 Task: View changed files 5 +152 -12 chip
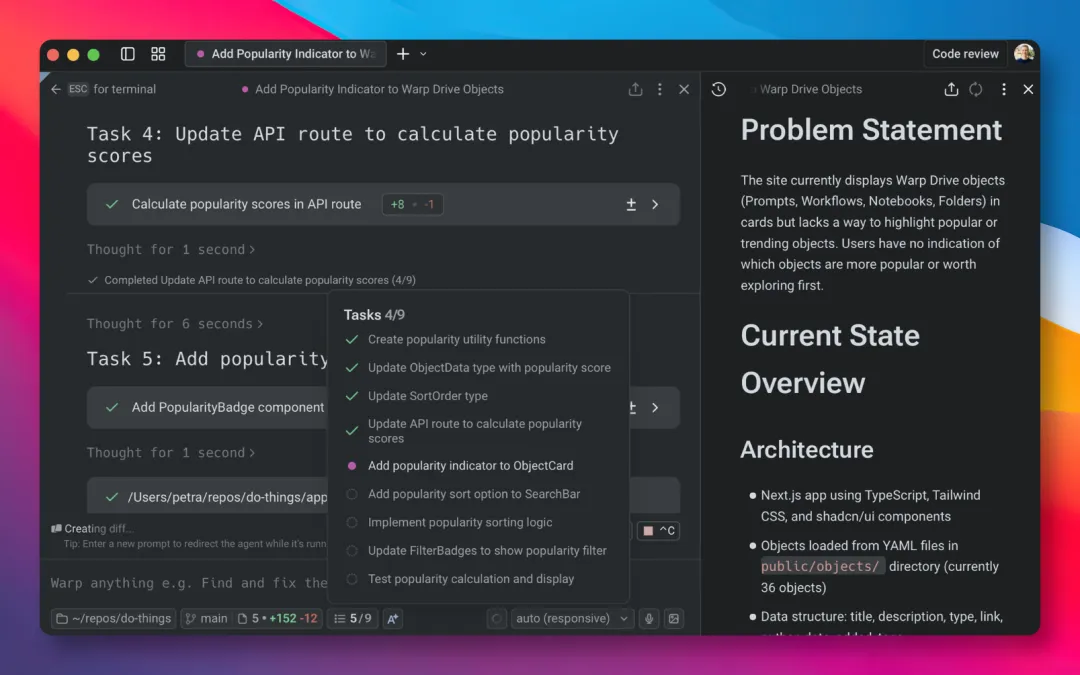(x=278, y=619)
